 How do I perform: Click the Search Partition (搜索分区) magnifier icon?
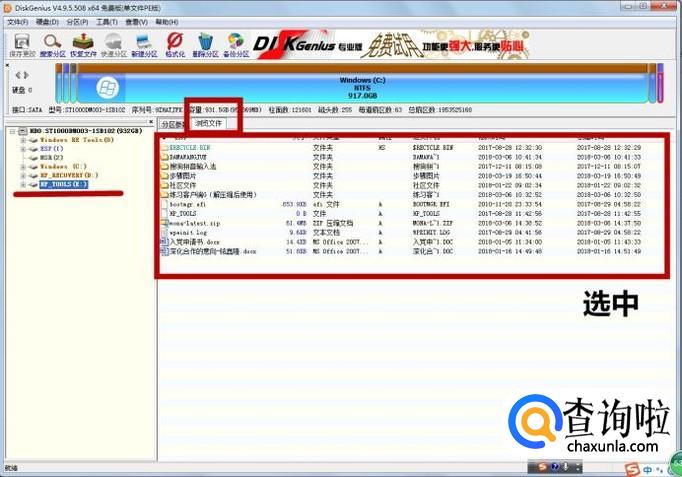pyautogui.click(x=53, y=45)
